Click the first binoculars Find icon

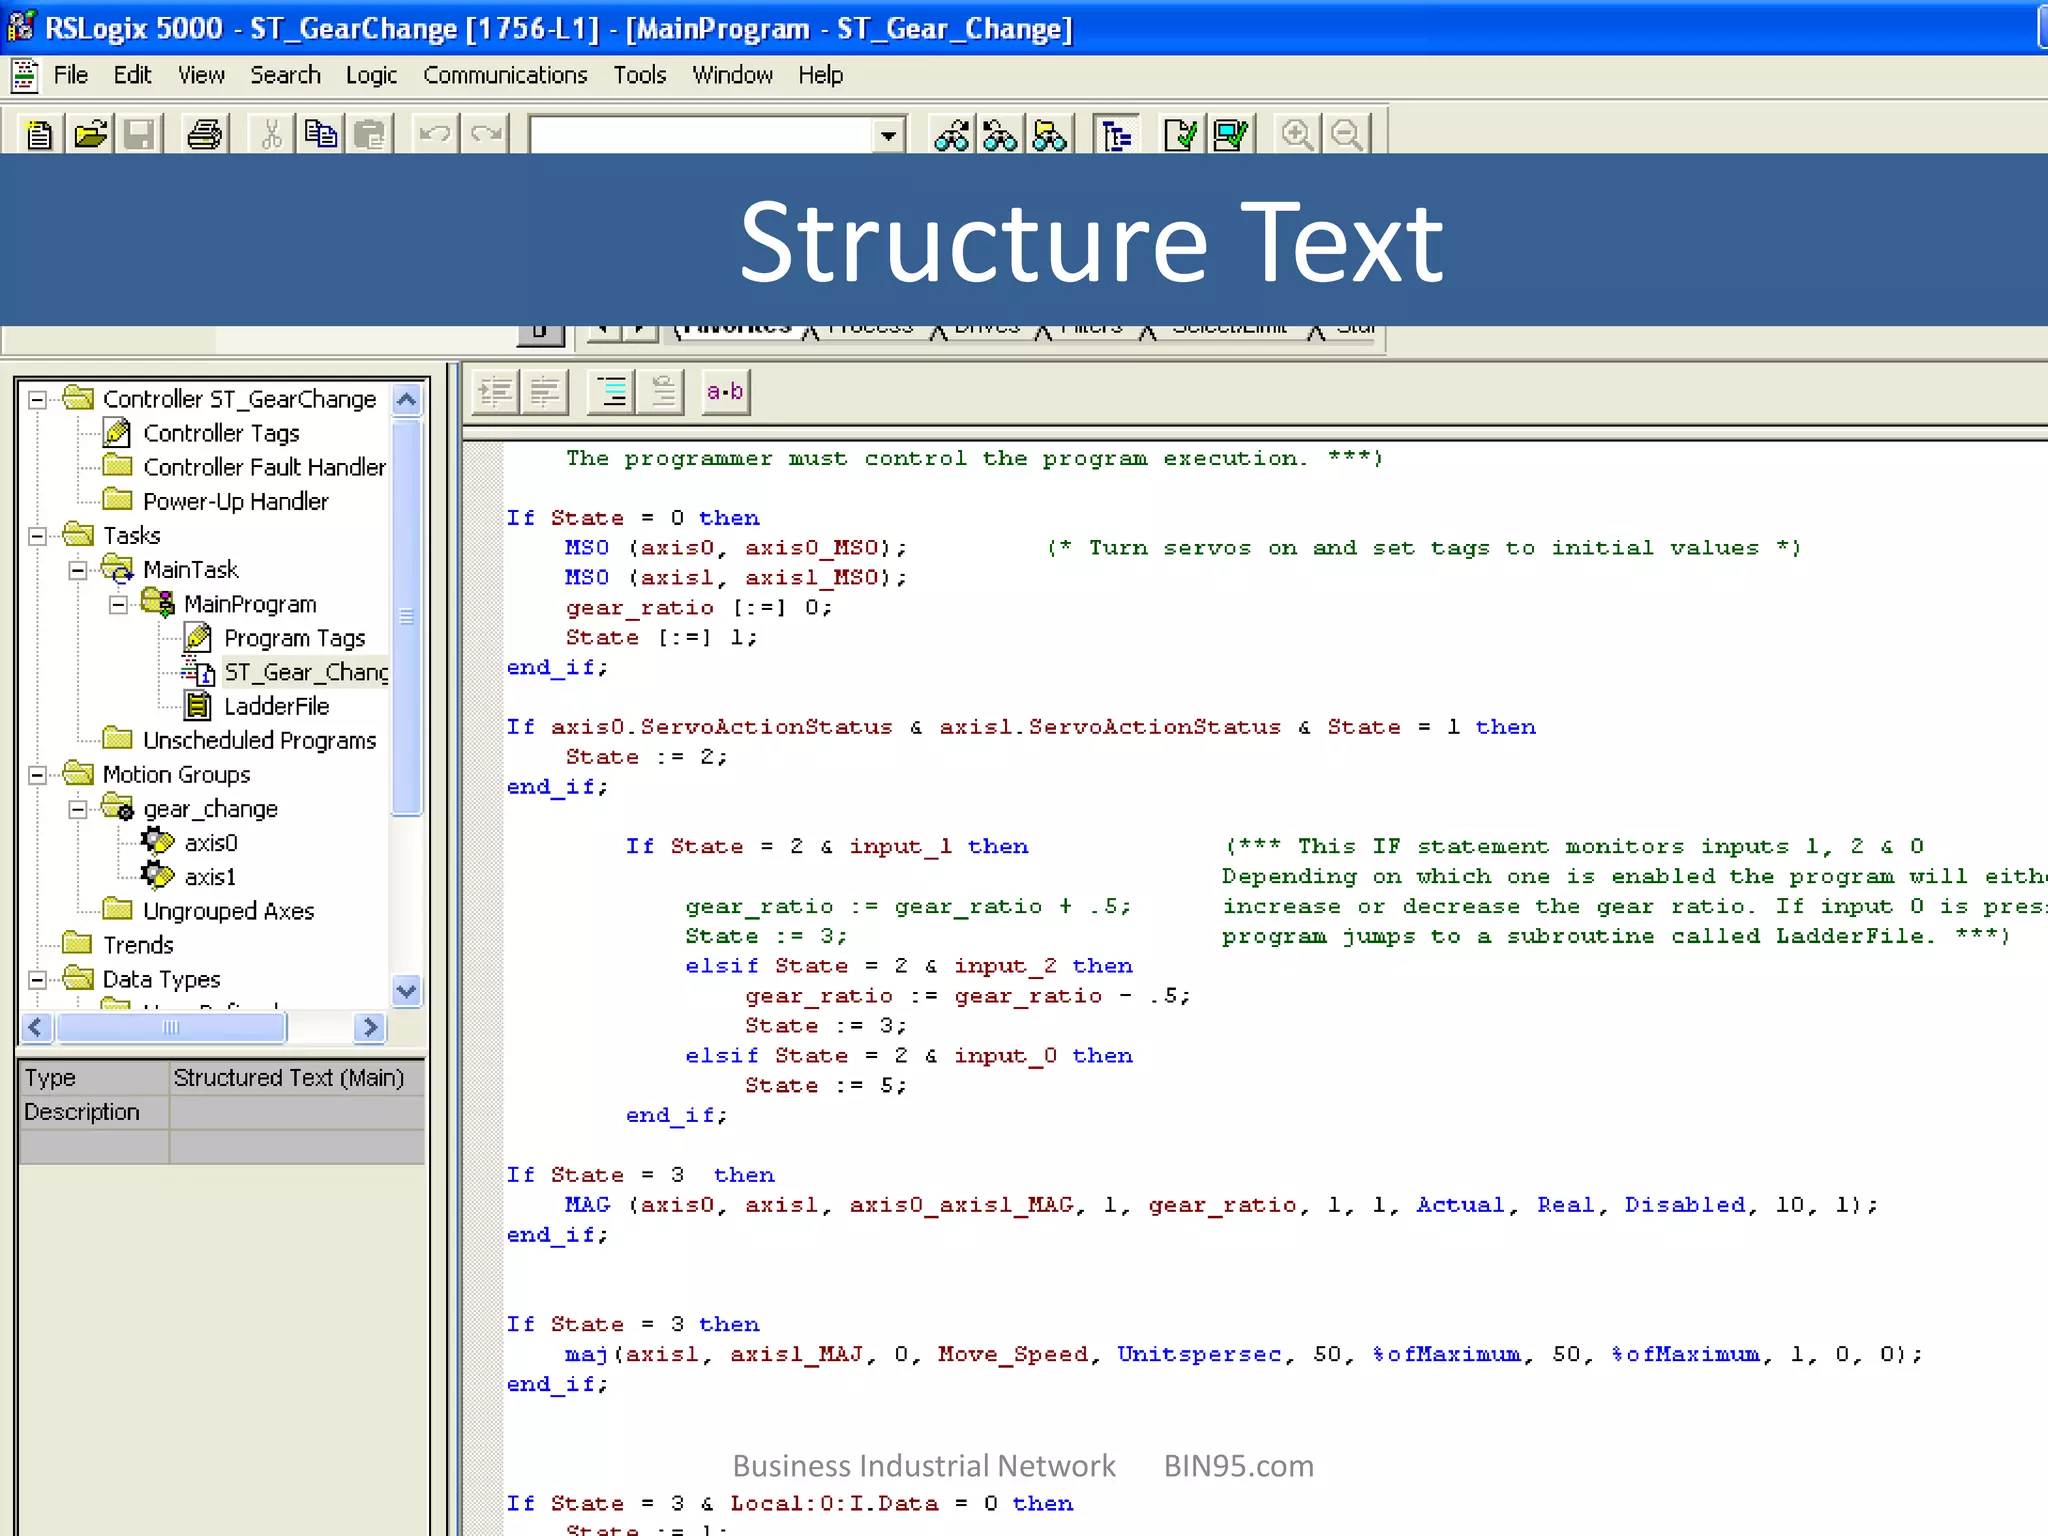tap(951, 134)
